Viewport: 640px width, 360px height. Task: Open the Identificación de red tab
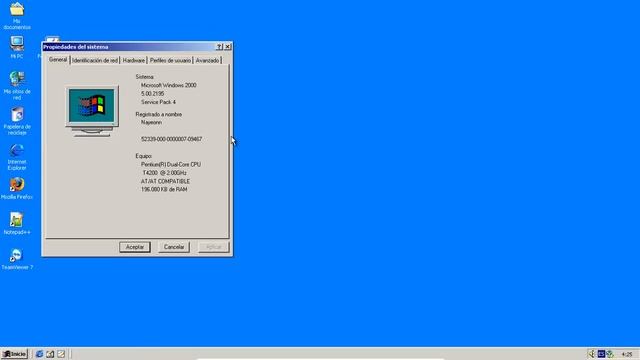pos(95,60)
